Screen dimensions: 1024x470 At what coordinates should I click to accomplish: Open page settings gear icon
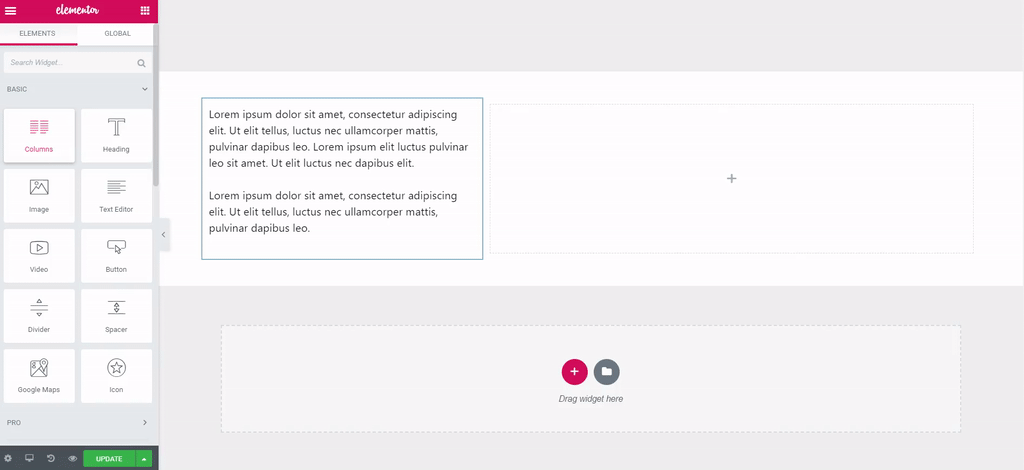click(8, 459)
